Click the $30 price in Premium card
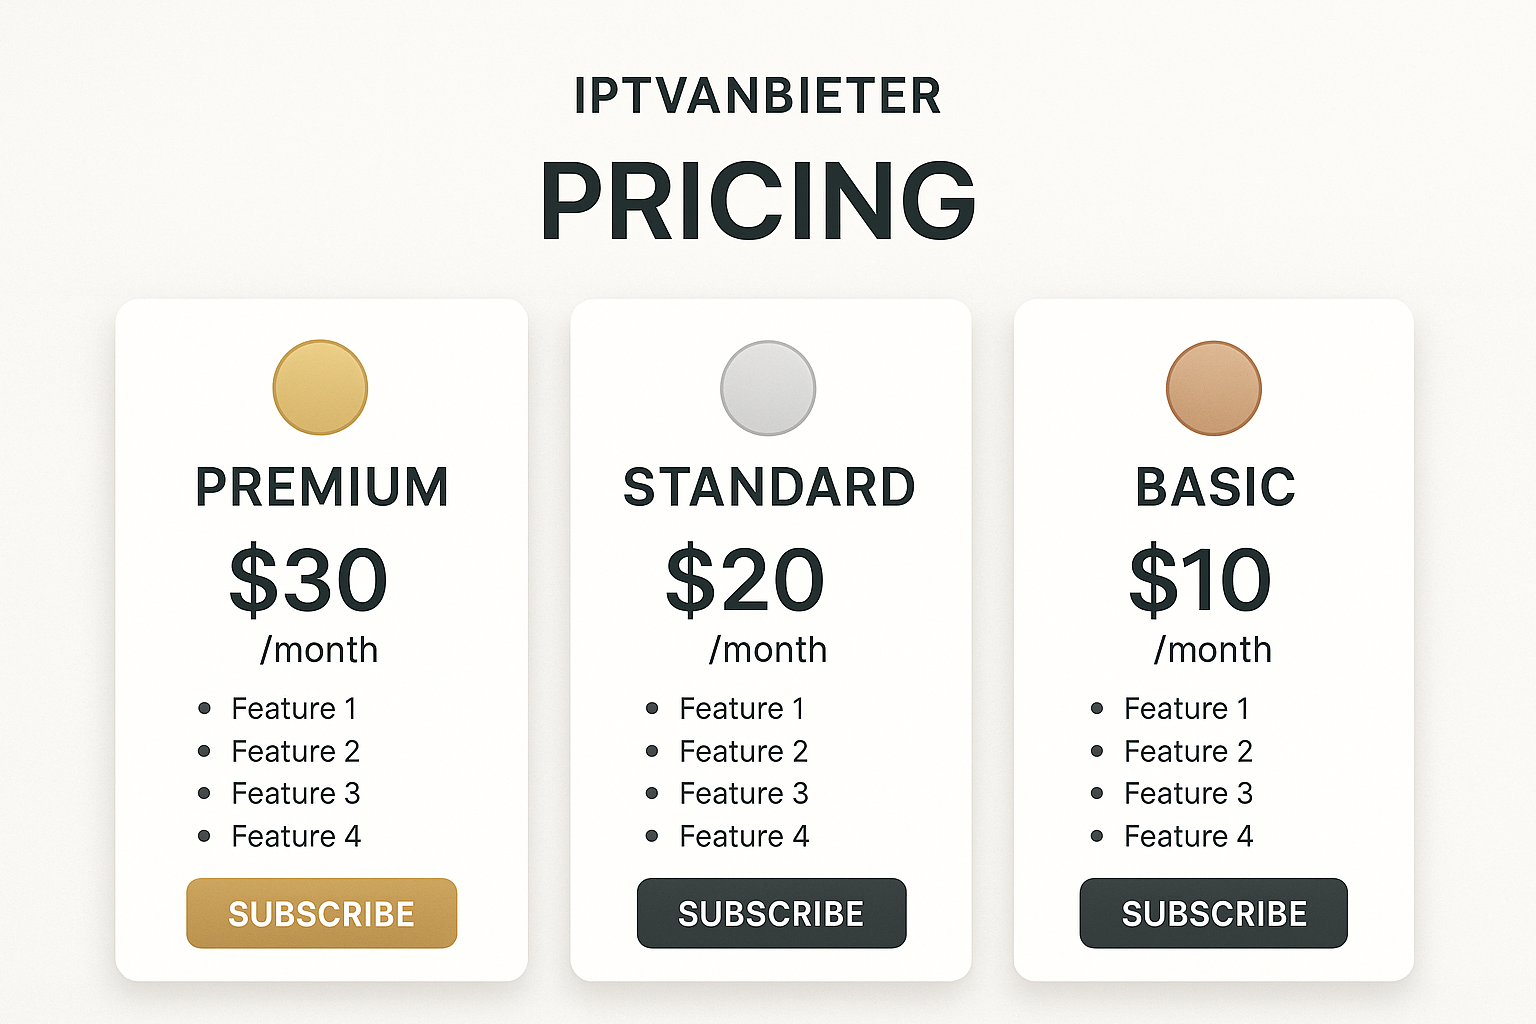Viewport: 1536px width, 1024px height. click(x=308, y=579)
